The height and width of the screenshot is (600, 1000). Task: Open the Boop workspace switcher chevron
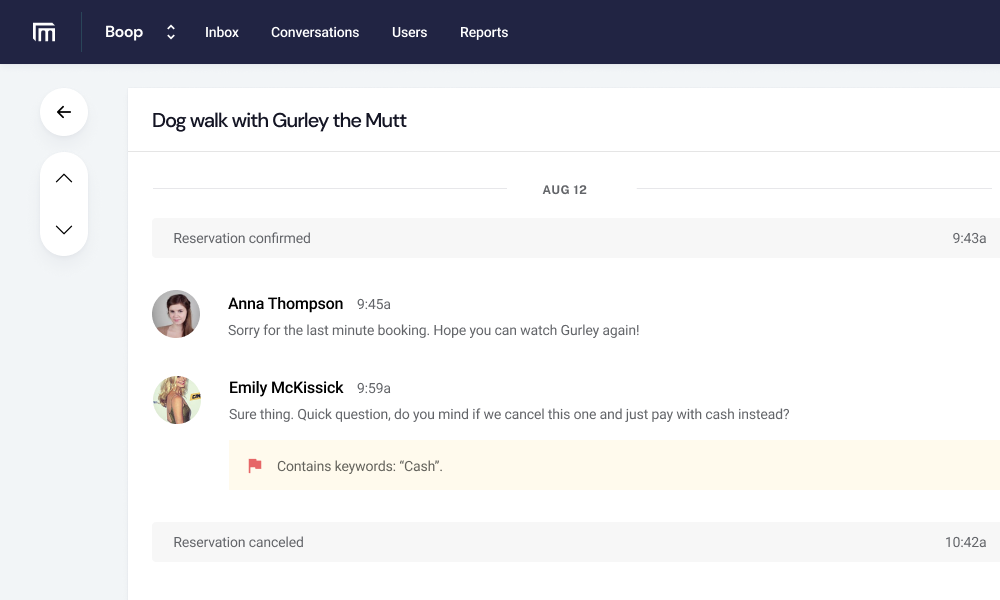tap(170, 31)
